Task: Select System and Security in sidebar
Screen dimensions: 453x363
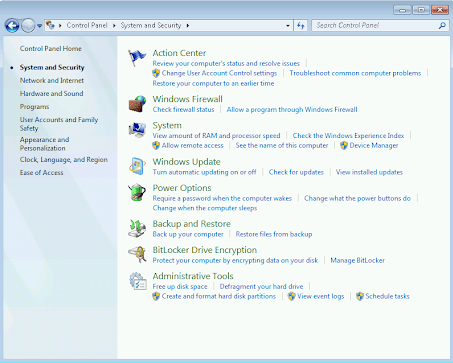Action: point(52,67)
